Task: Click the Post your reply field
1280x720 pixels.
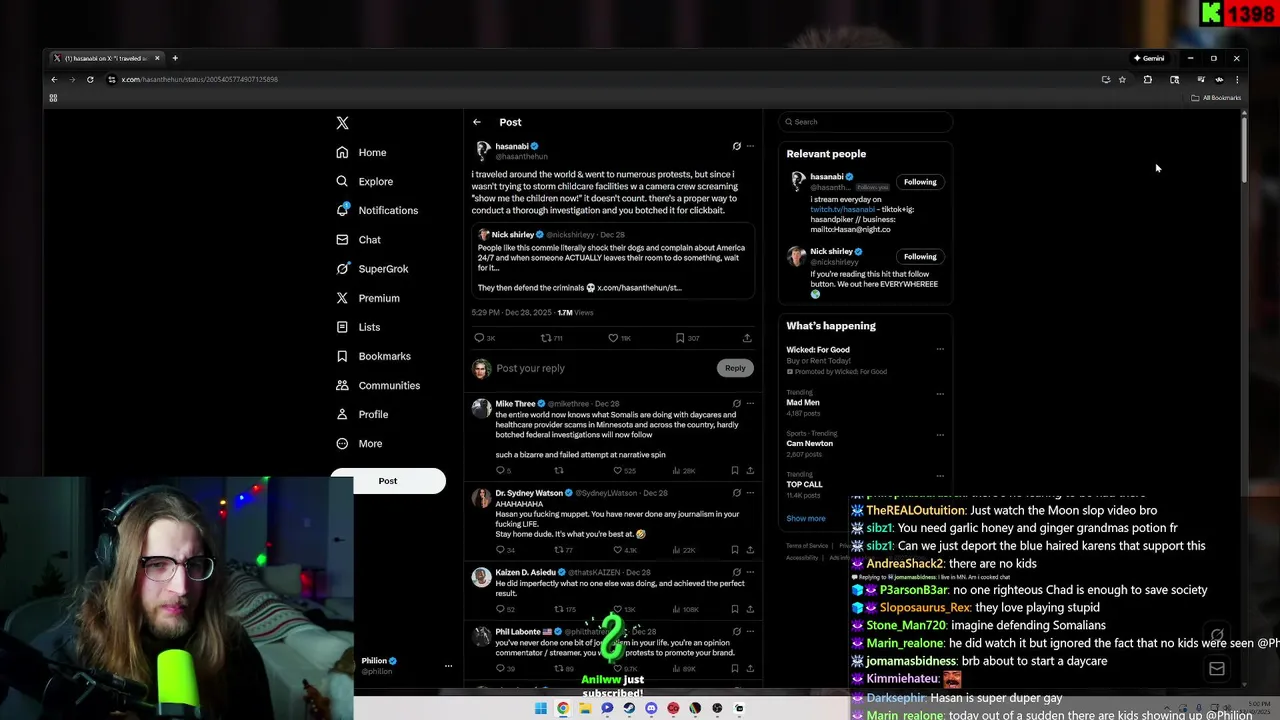Action: click(603, 368)
